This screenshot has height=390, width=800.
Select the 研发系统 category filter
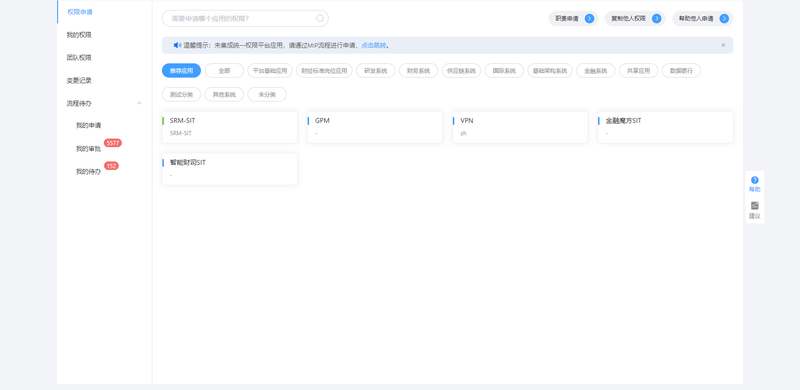click(376, 70)
